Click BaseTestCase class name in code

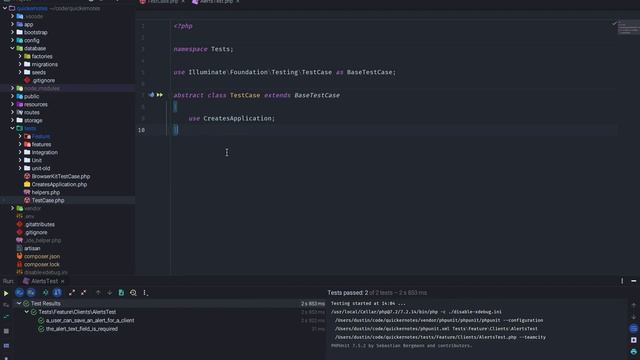tap(317, 95)
